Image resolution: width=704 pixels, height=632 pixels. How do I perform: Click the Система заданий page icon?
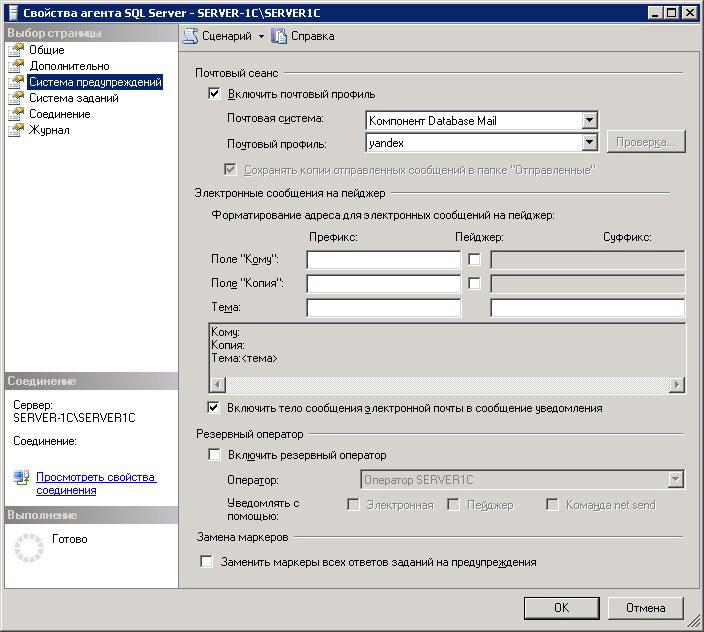(x=15, y=98)
